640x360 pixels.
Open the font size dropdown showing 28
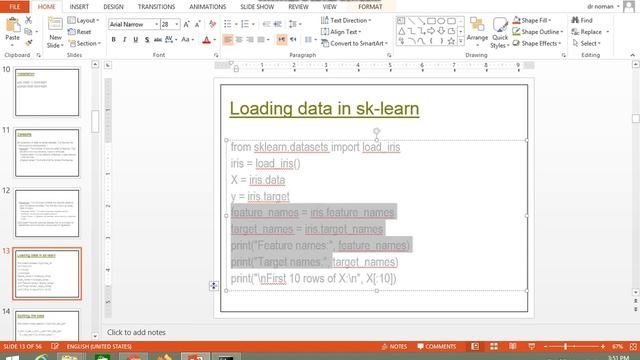tap(177, 24)
